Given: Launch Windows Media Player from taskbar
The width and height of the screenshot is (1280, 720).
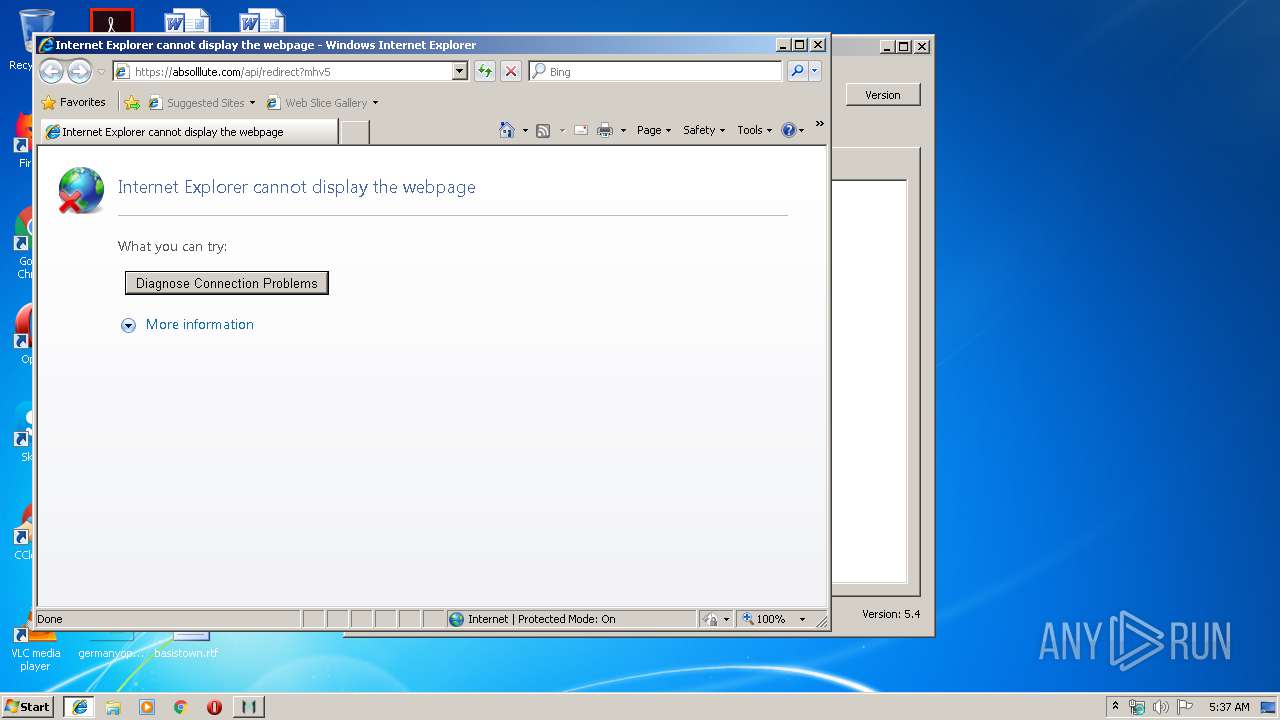Looking at the screenshot, I should (147, 707).
